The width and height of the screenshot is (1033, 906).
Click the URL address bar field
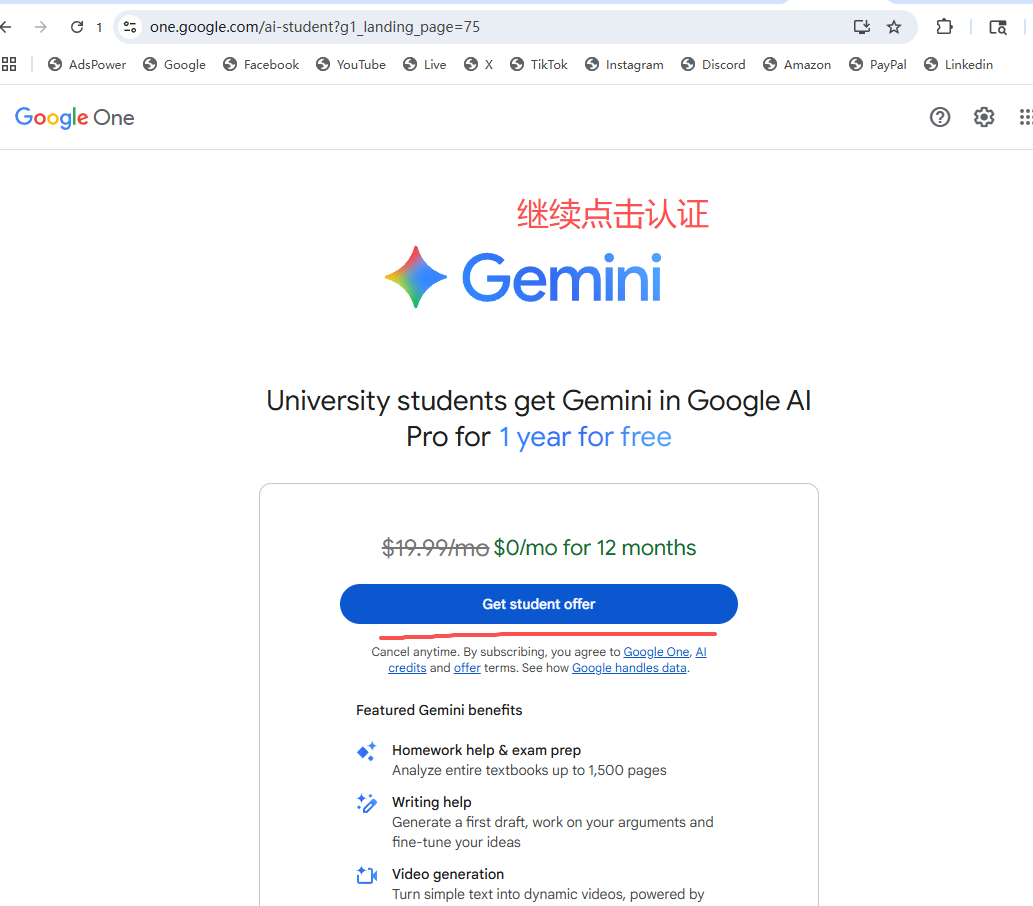coord(480,27)
